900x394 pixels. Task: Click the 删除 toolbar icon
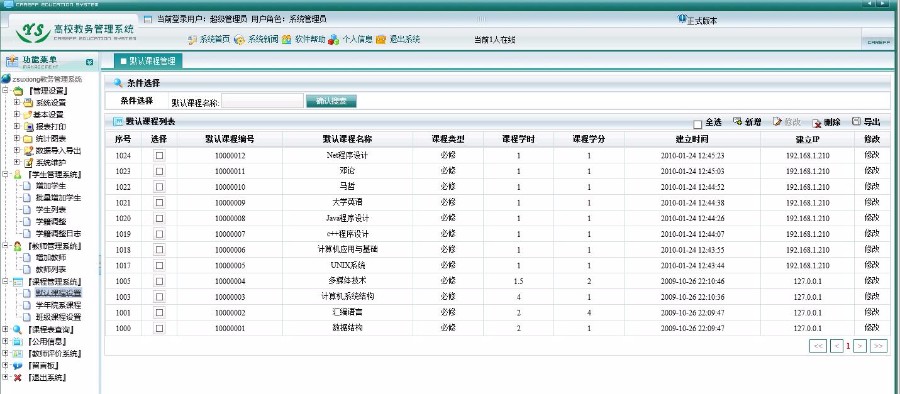[817, 122]
